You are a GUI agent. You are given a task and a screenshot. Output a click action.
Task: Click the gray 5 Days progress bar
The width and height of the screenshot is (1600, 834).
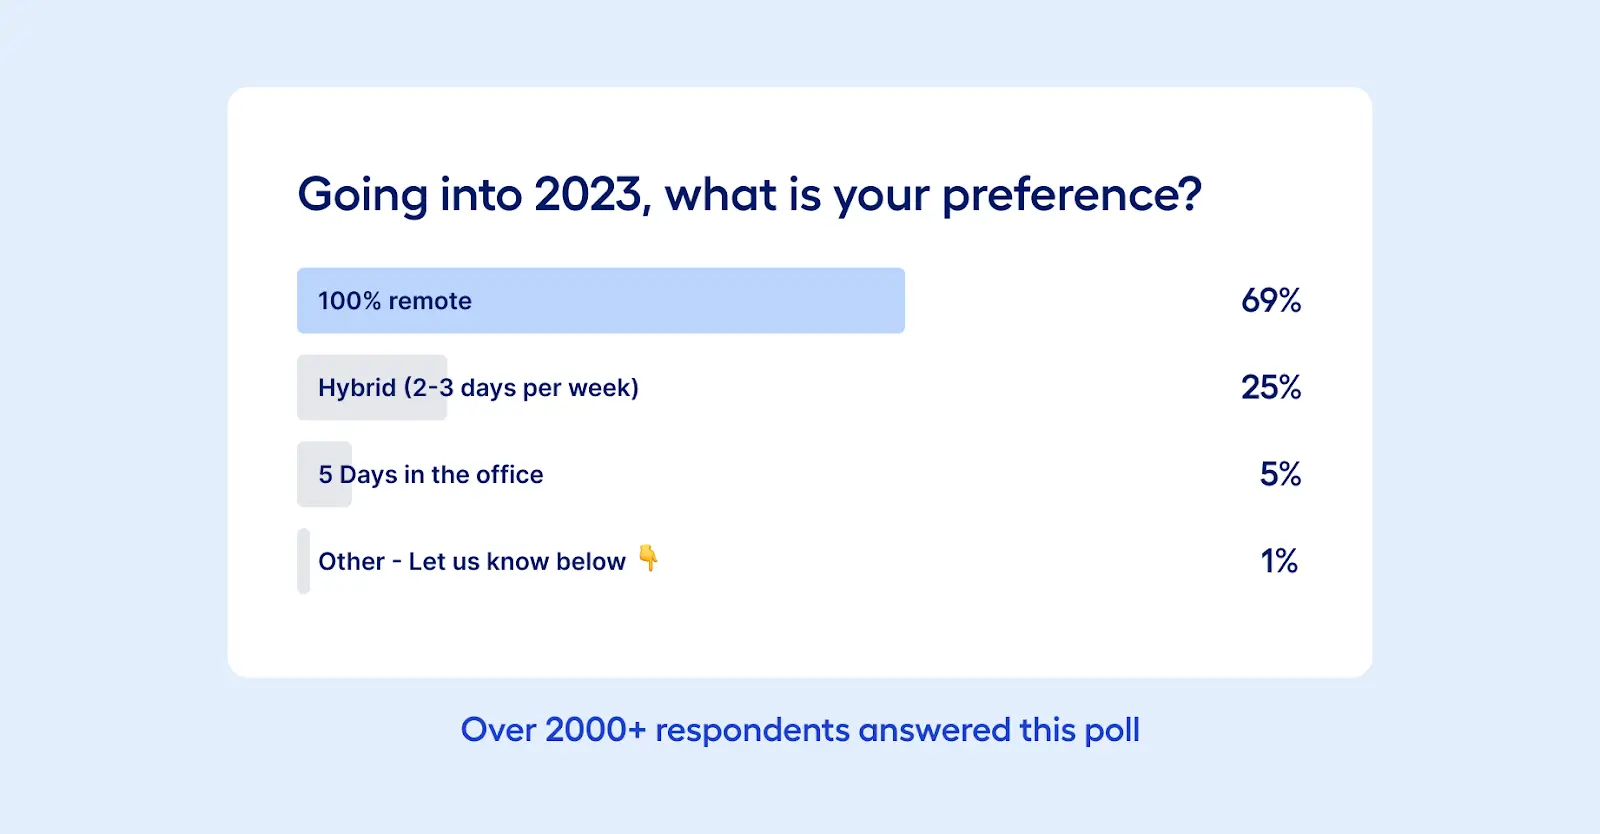click(324, 474)
